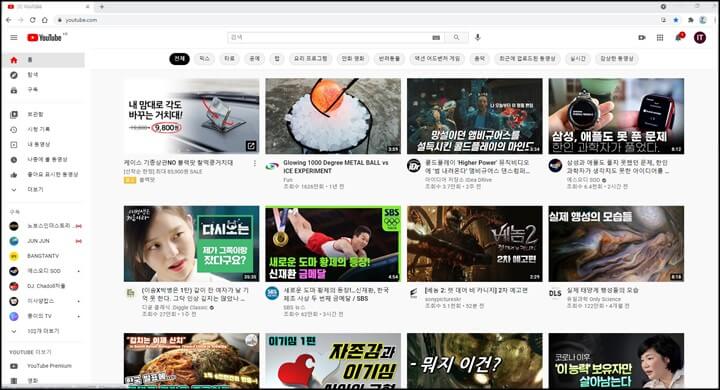Bookmark page with the star icon
Viewport: 720px width, 390px height.
pos(675,20)
